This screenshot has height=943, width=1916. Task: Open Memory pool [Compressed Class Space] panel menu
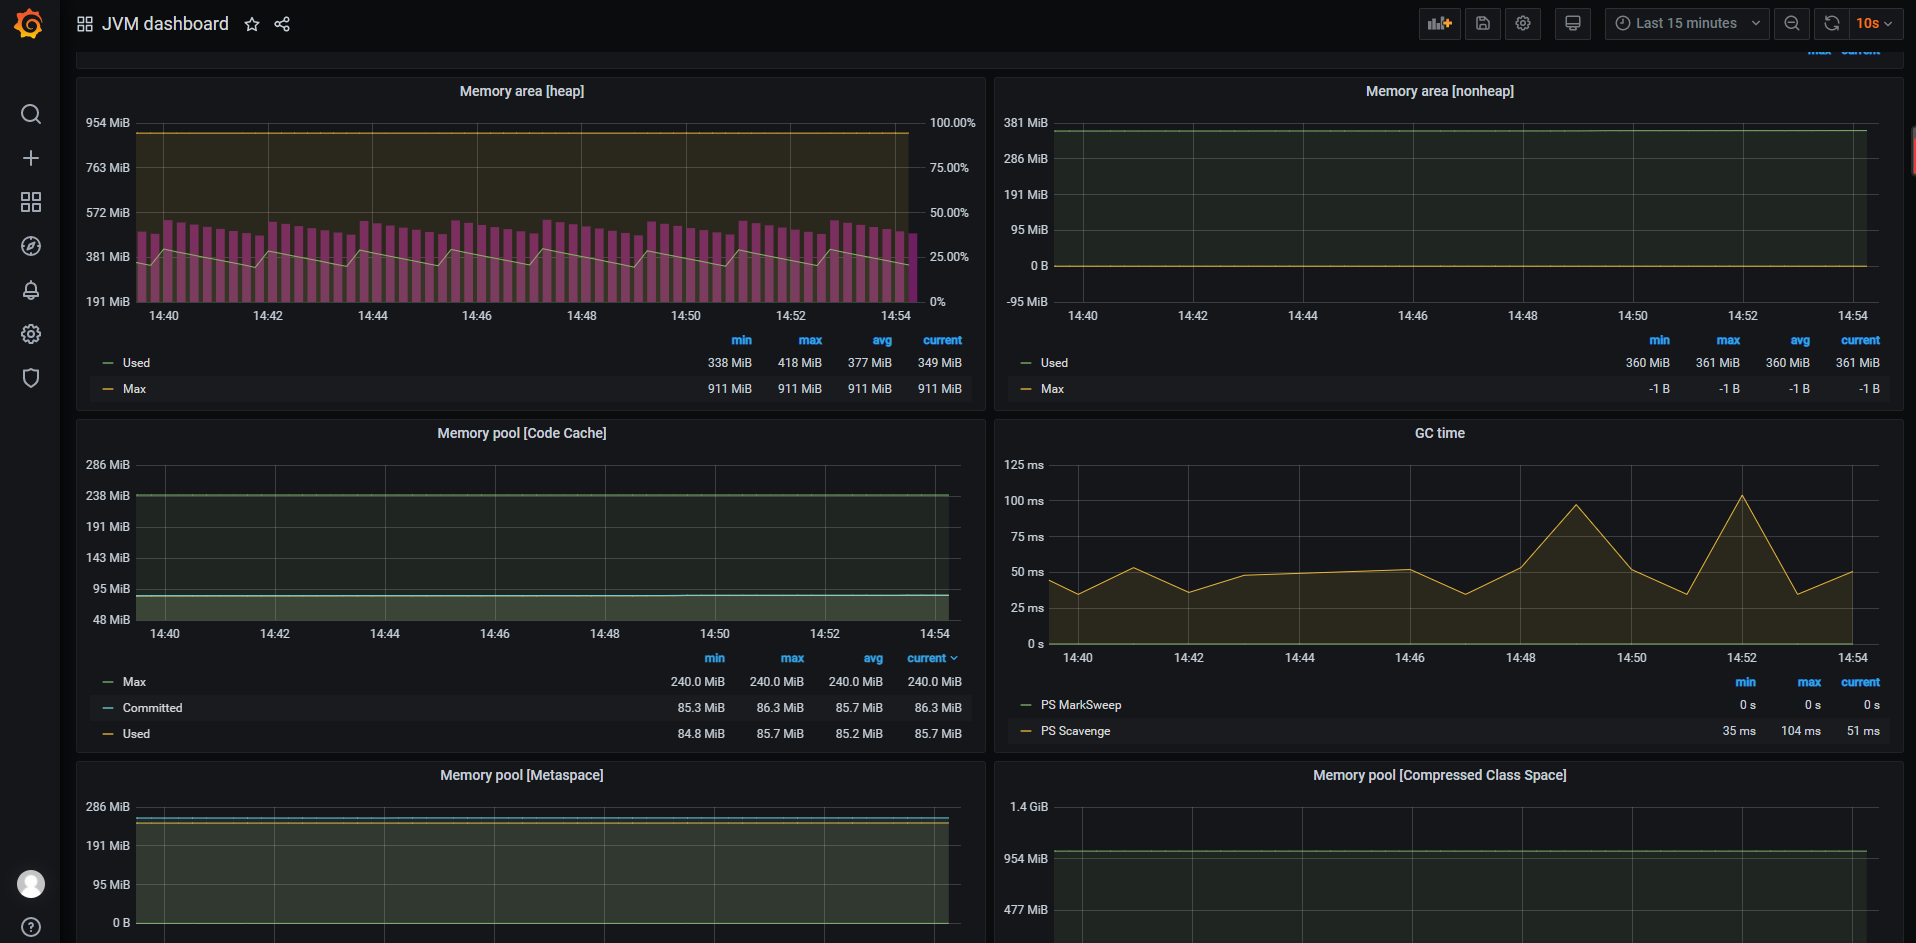[1440, 775]
